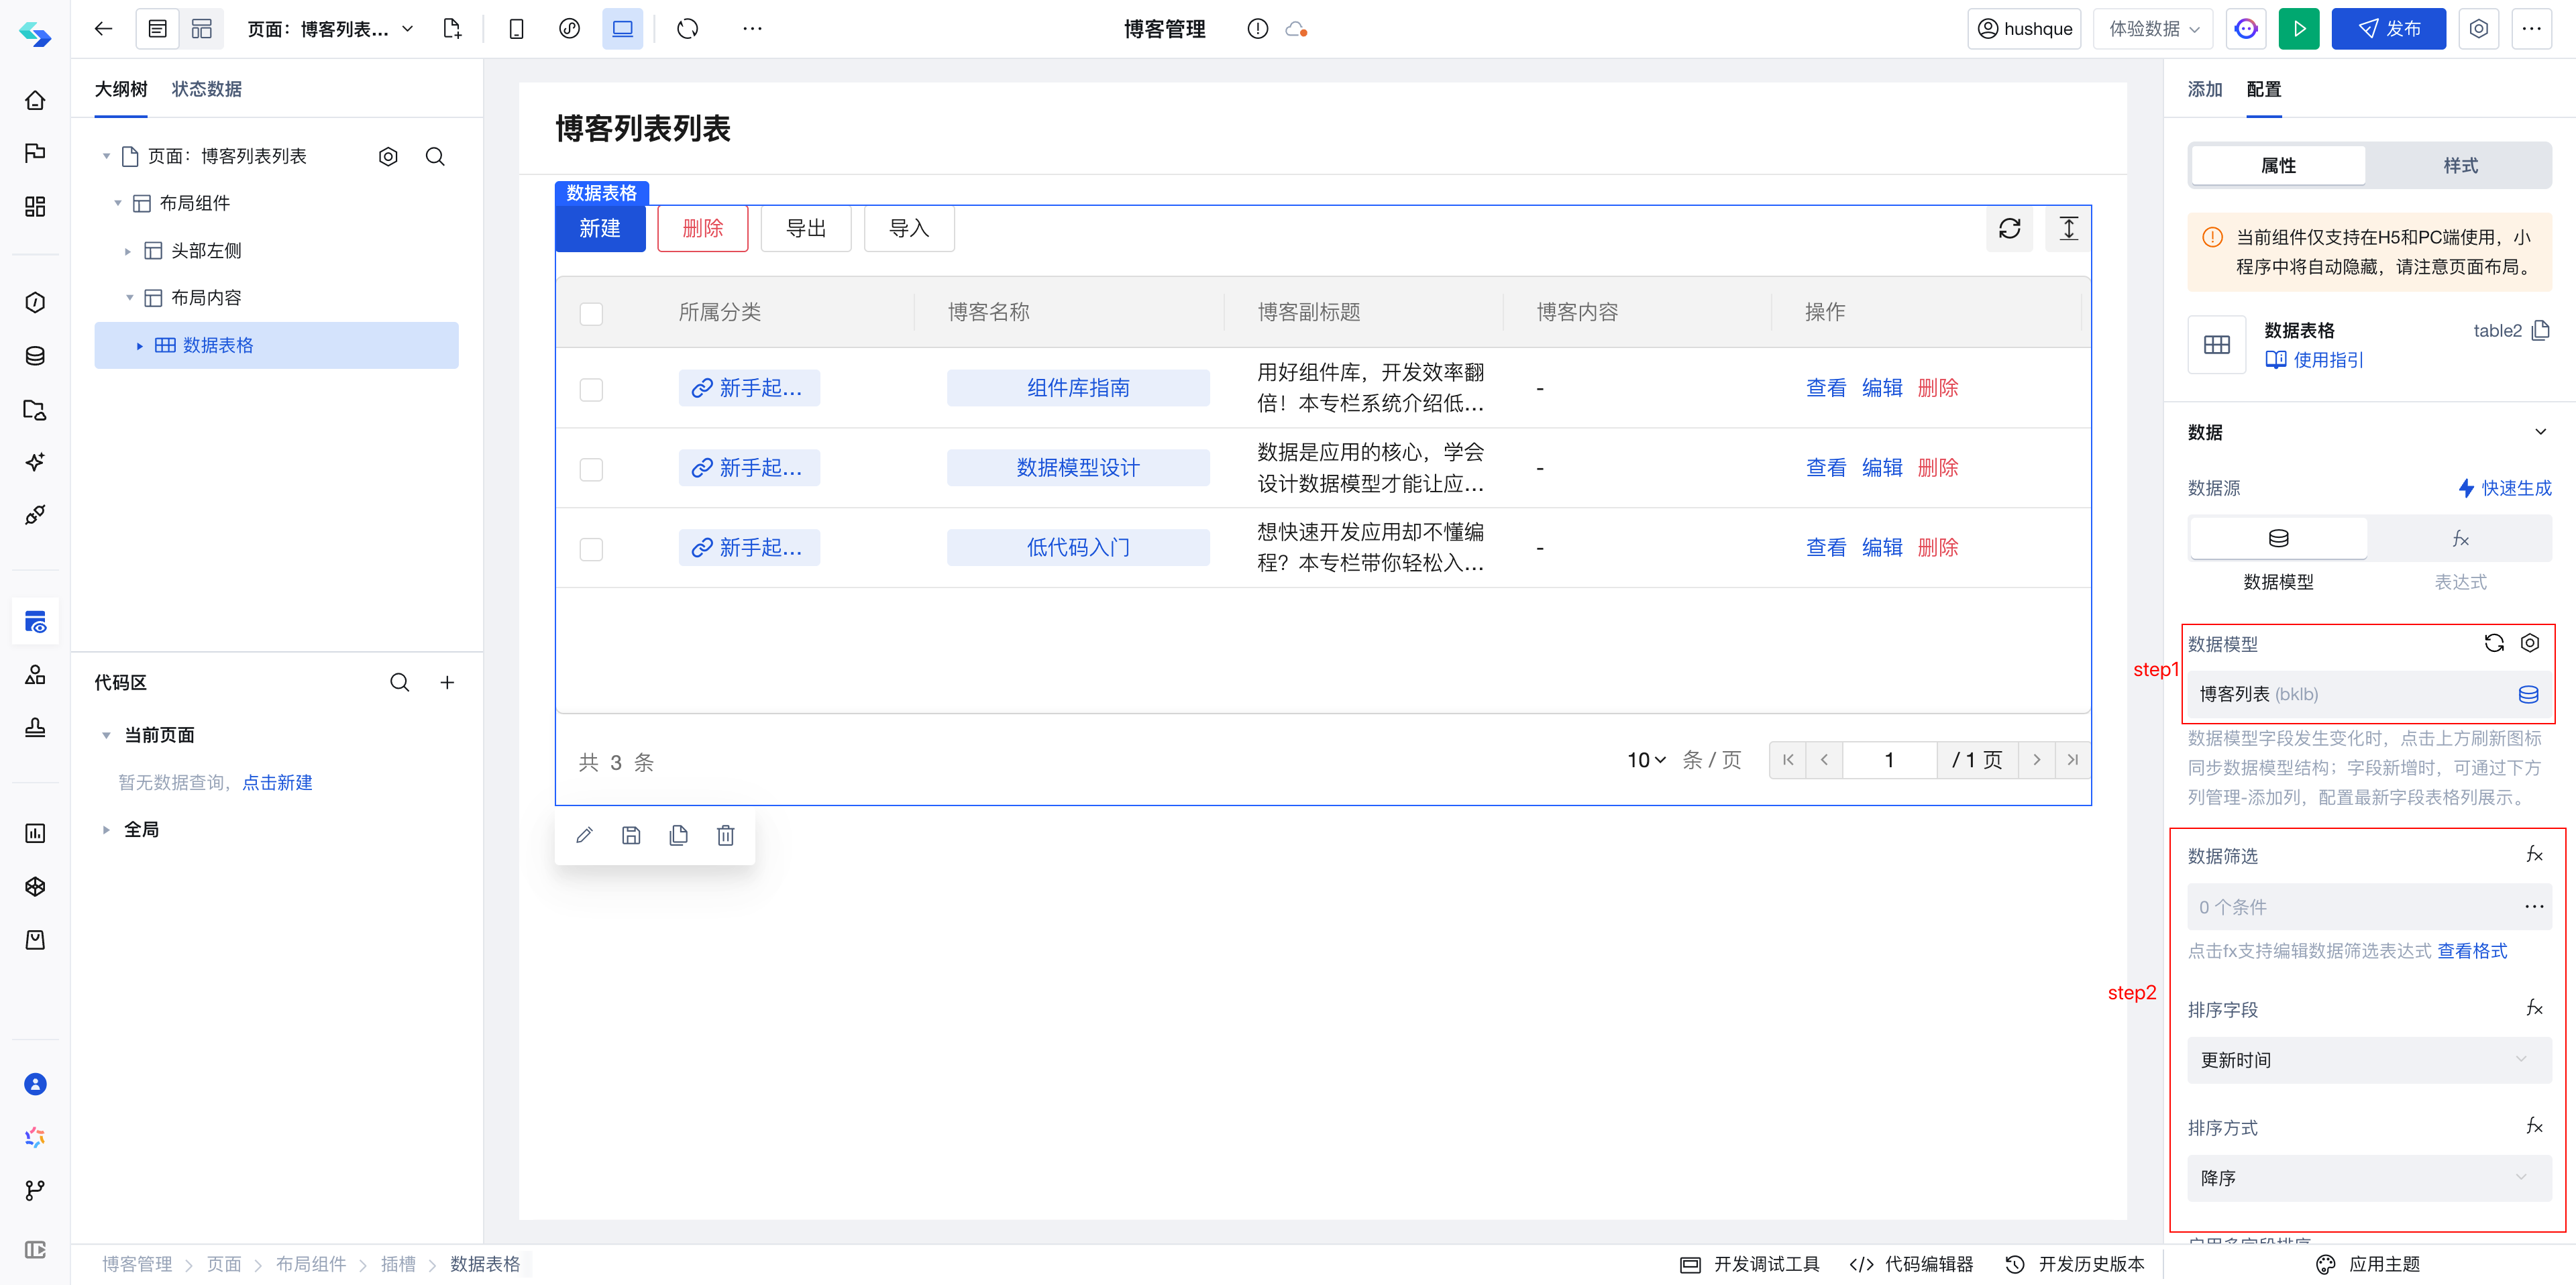Open the 排序方式 降序 dropdown
Screen dimensions: 2576x1285
click(x=2368, y=1178)
